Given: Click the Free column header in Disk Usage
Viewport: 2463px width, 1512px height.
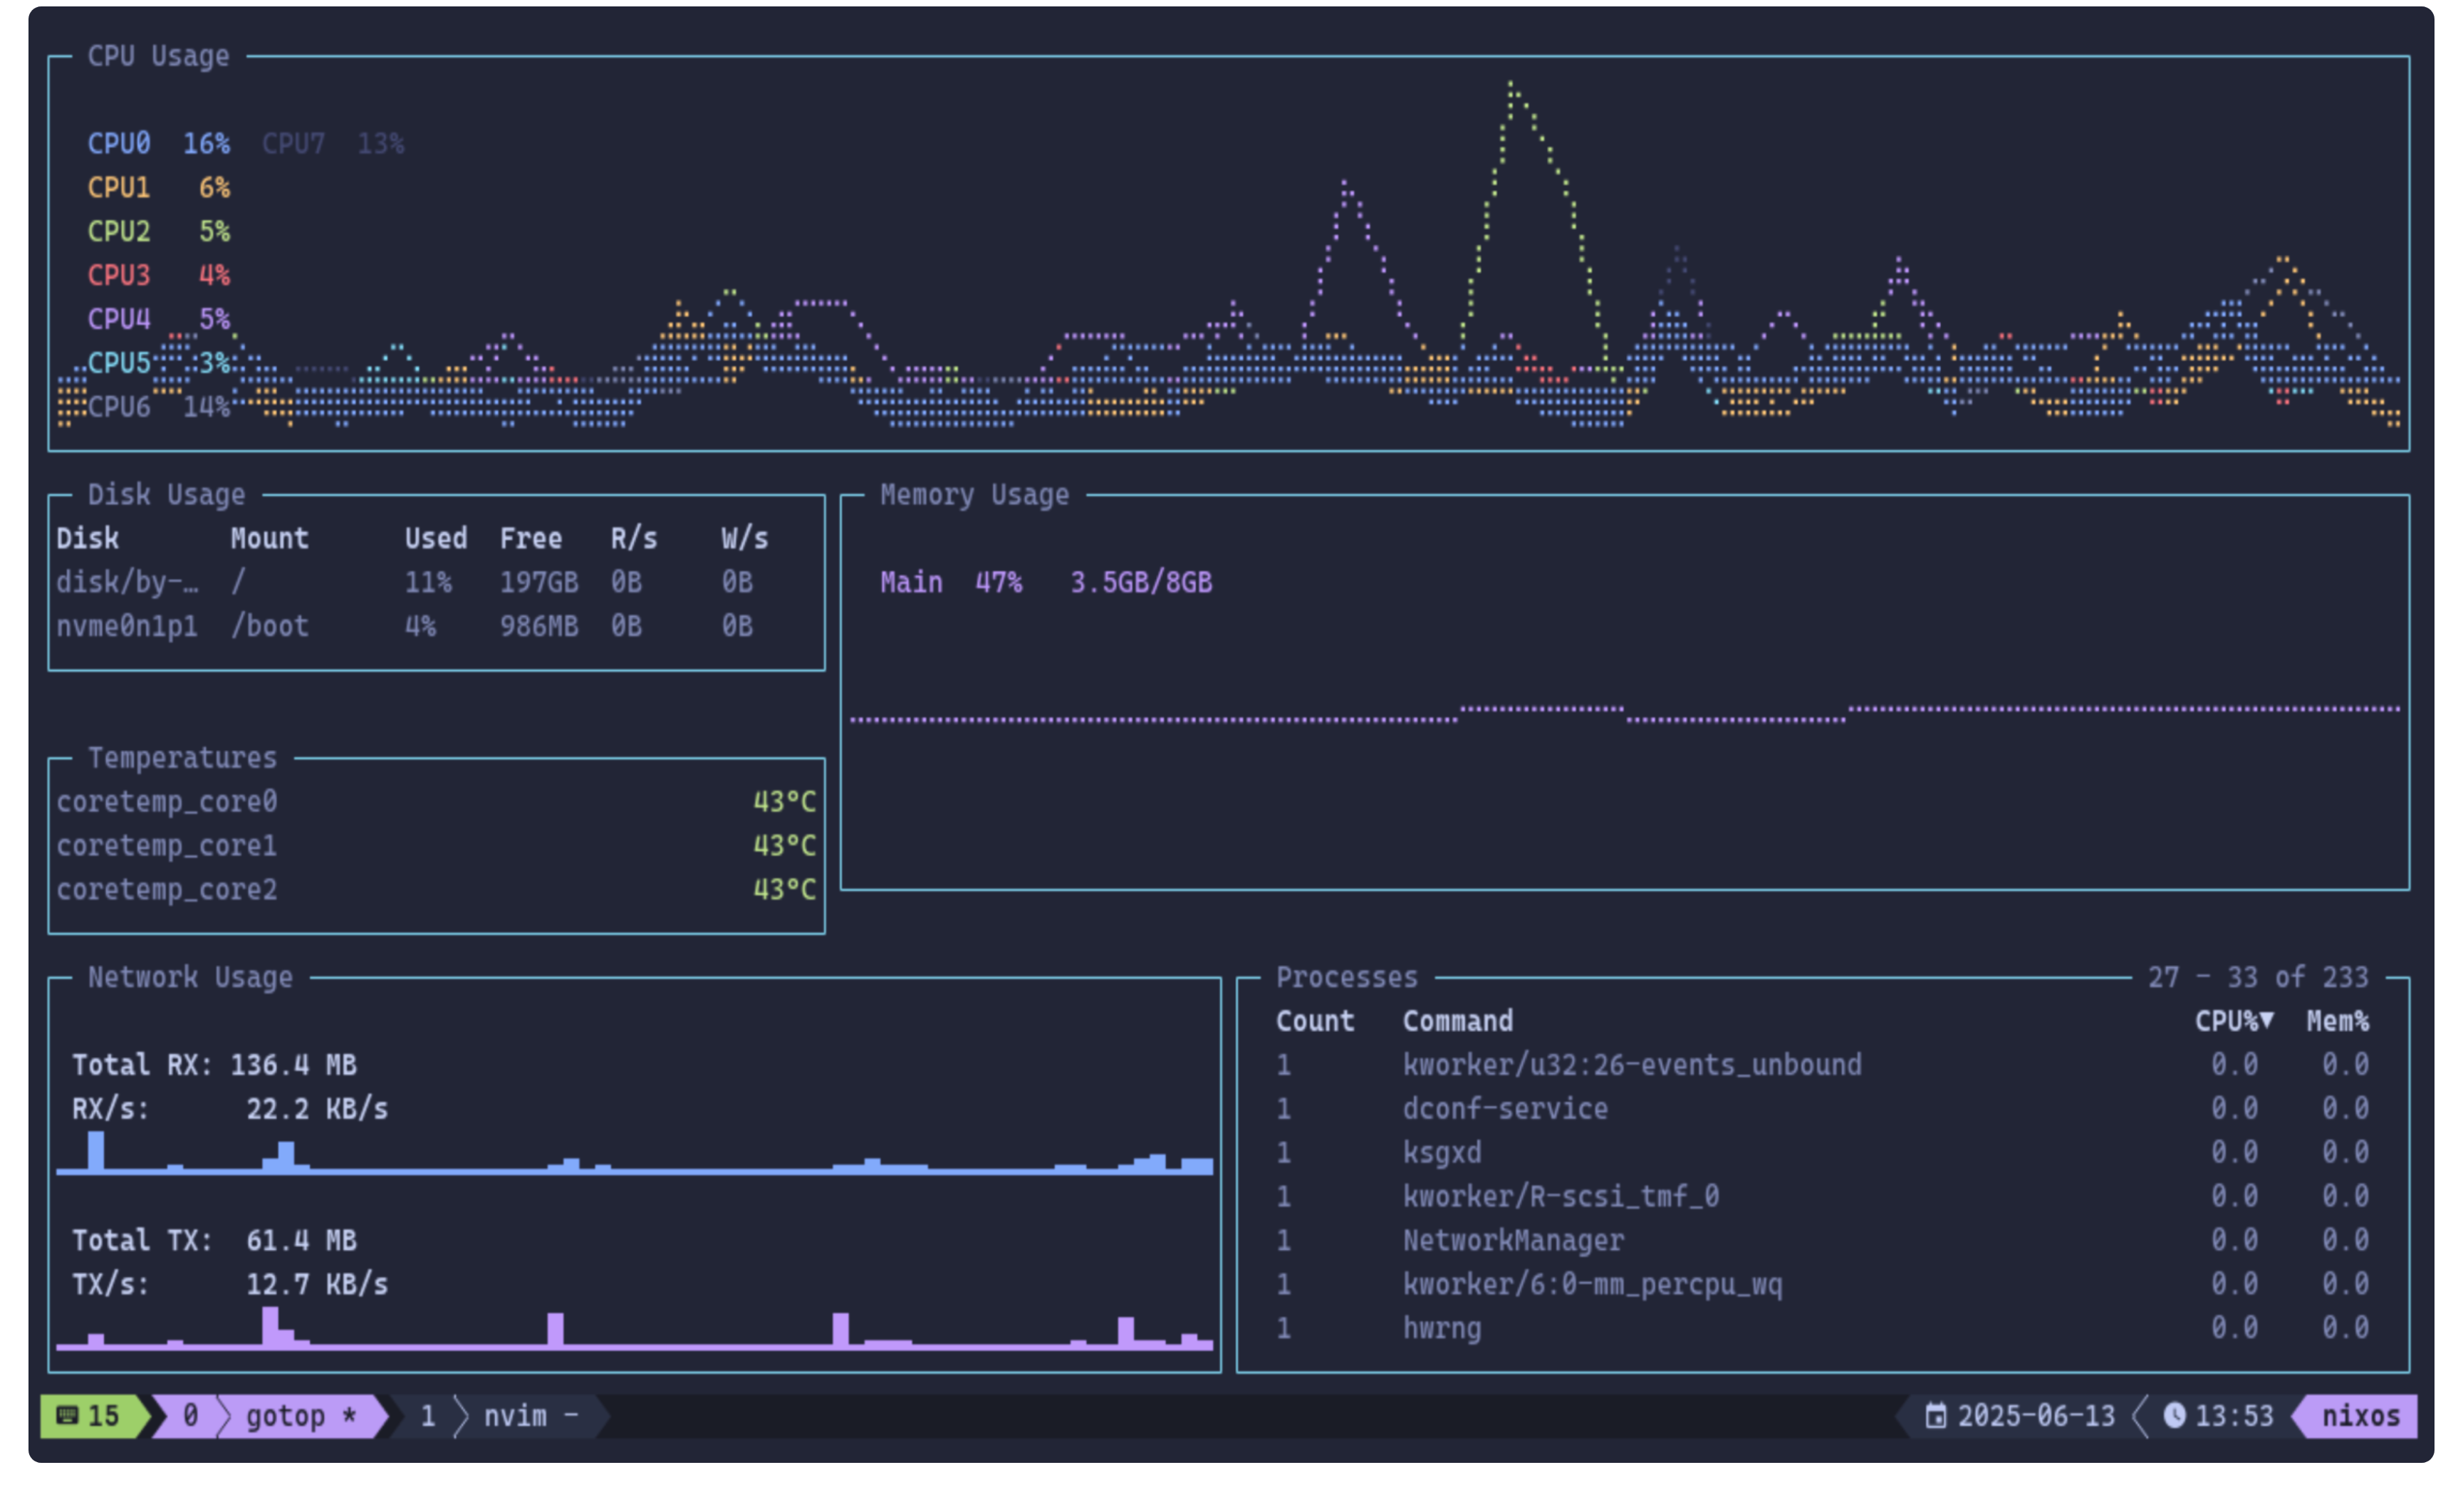Looking at the screenshot, I should click(530, 538).
